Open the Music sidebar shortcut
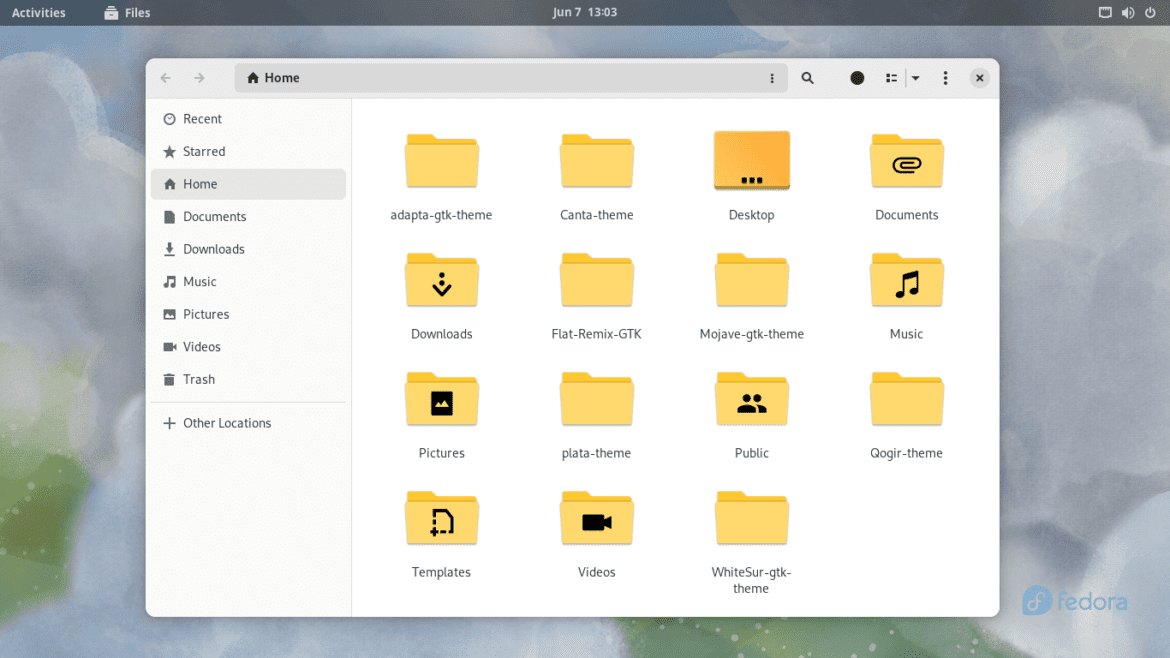Viewport: 1170px width, 658px height. [x=199, y=281]
